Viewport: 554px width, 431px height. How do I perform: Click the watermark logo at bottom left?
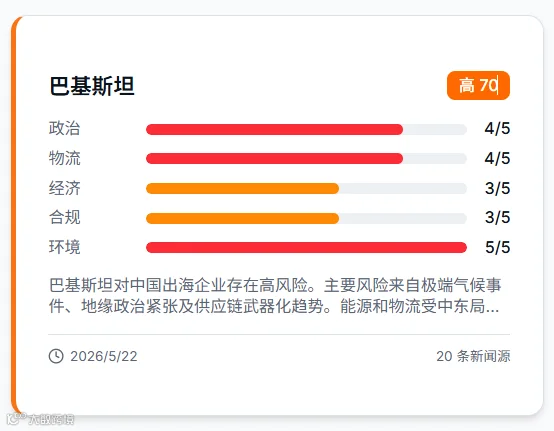coord(40,419)
